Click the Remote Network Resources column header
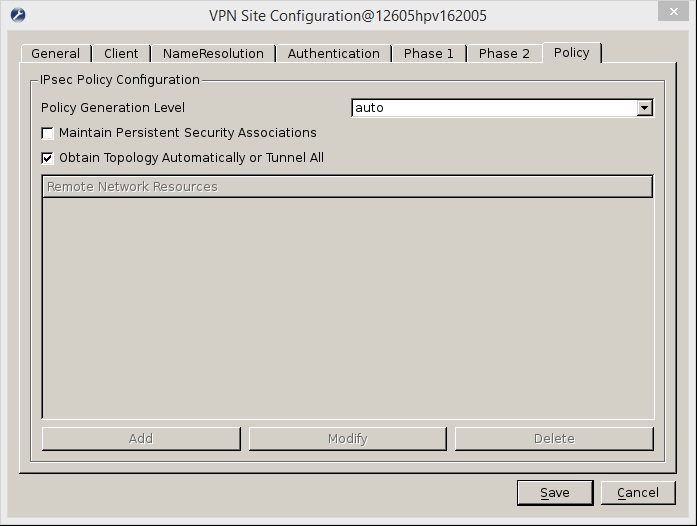The width and height of the screenshot is (697, 526). 347,187
